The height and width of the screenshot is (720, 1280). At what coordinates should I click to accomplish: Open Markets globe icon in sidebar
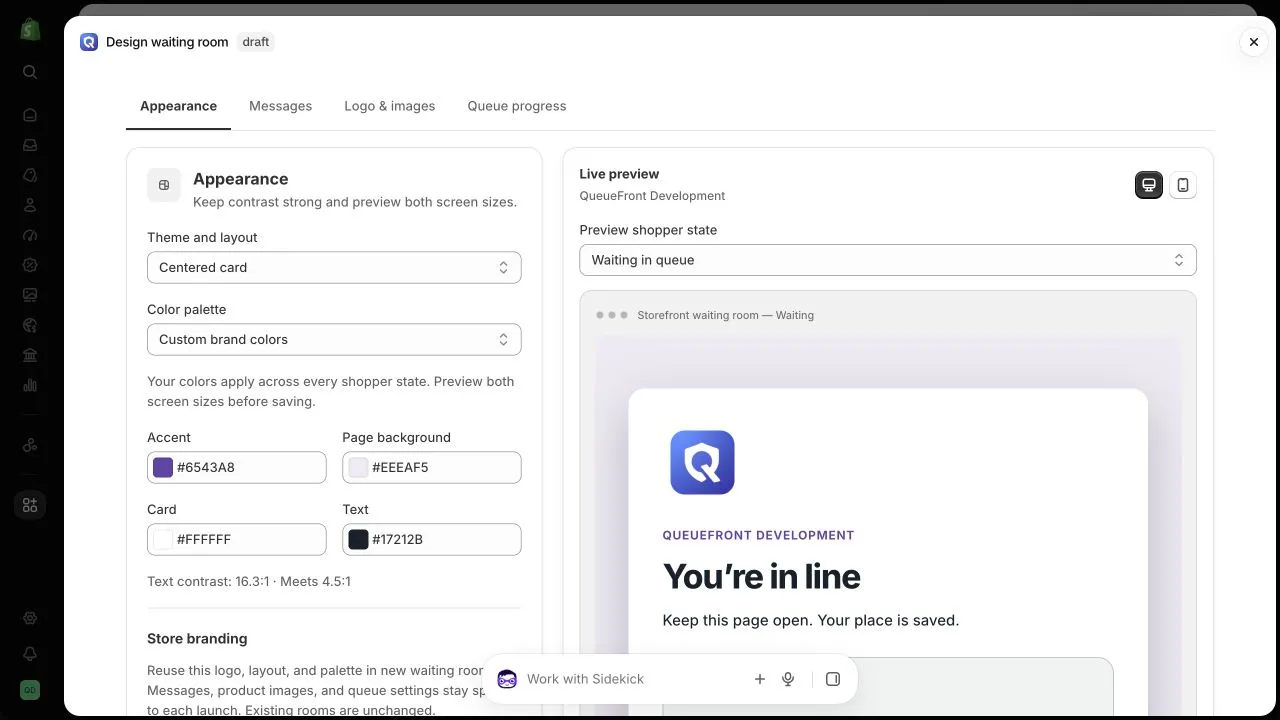30,325
